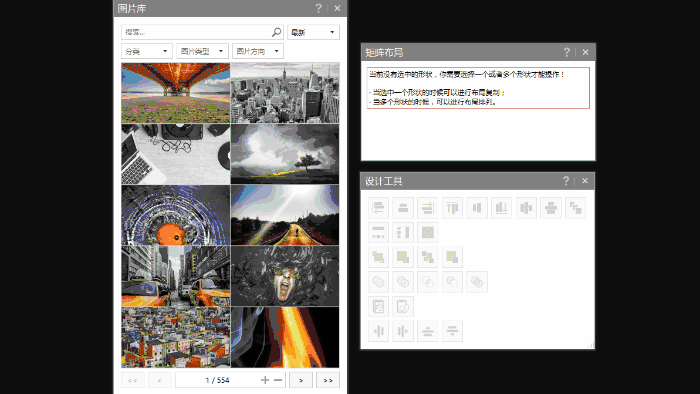Click the search input field in 图片库

point(196,32)
